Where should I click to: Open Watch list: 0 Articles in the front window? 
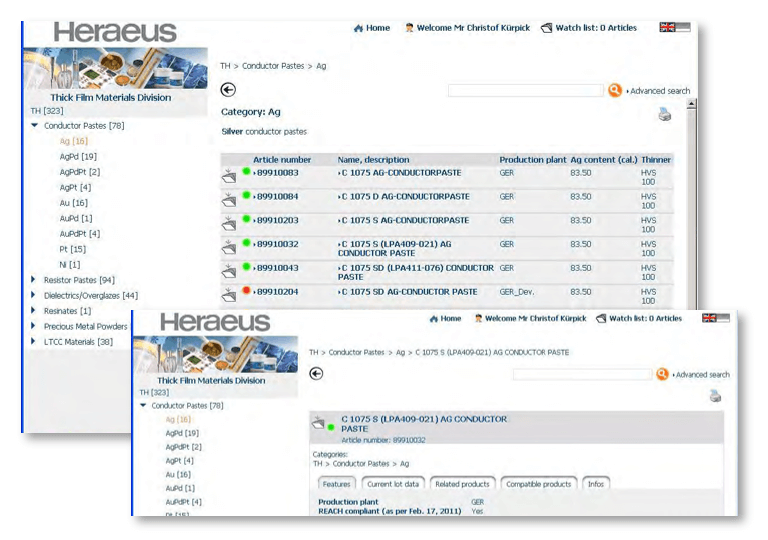tap(639, 319)
